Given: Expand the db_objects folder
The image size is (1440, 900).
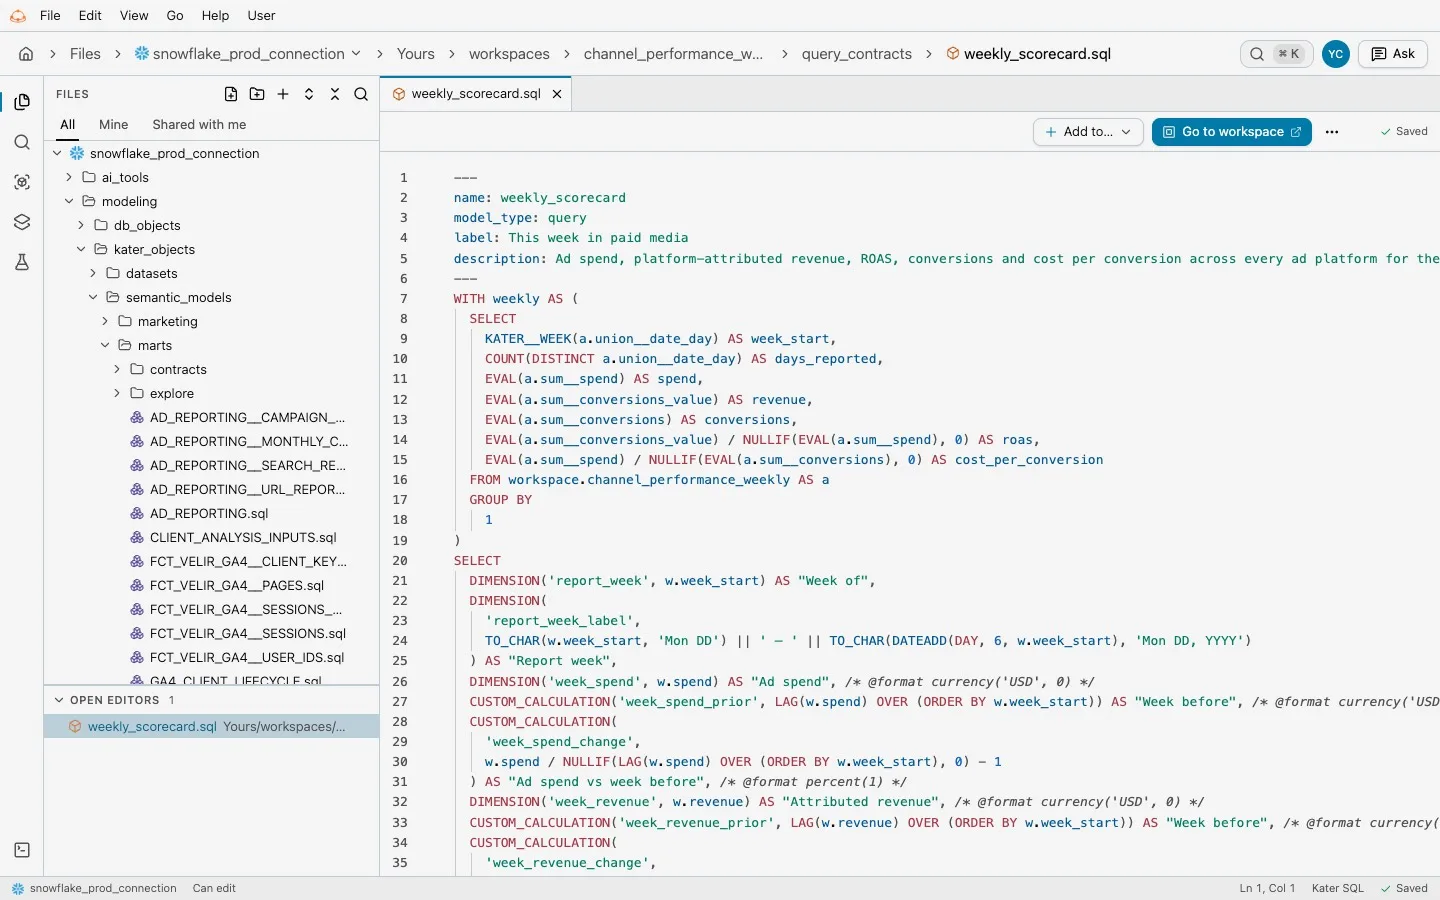Looking at the screenshot, I should 81,225.
